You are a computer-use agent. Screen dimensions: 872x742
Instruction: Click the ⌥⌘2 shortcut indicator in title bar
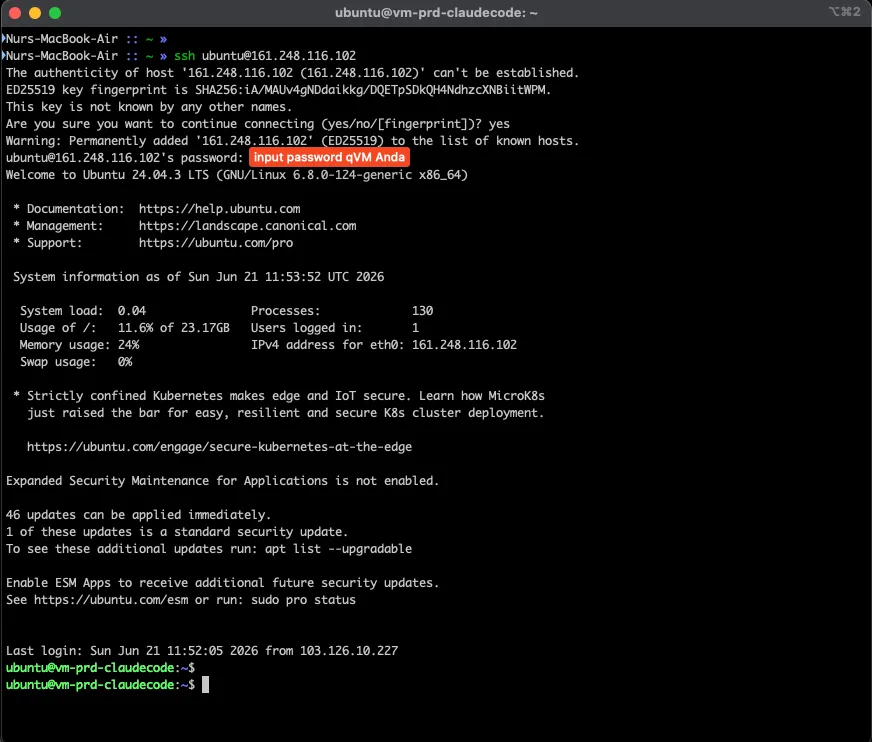844,12
